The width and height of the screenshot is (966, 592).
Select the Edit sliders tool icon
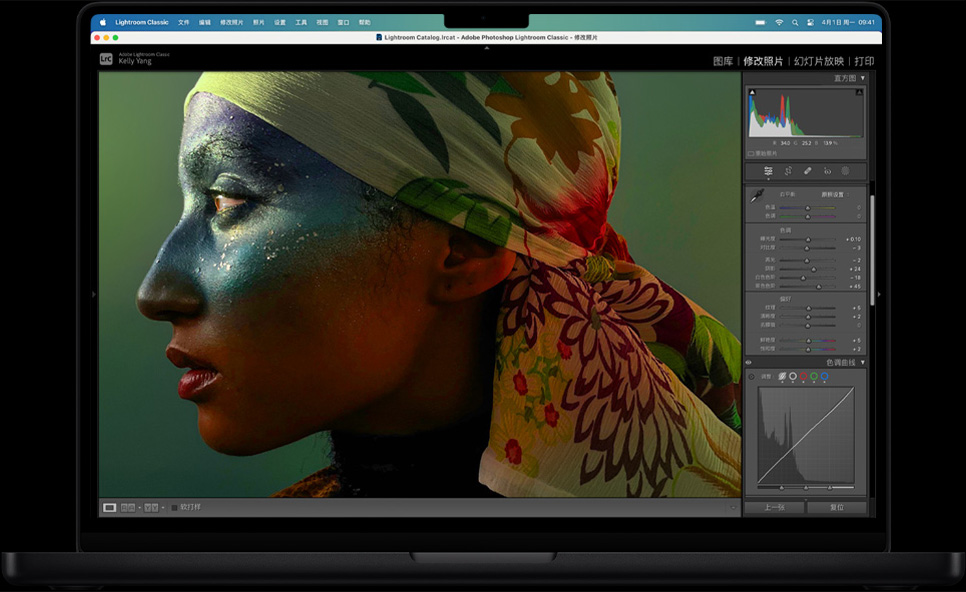[x=768, y=171]
